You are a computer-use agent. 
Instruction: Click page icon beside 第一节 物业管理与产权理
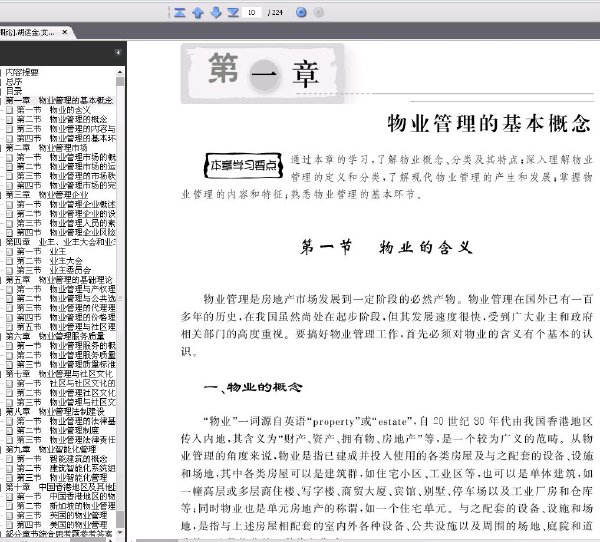(x=10, y=289)
